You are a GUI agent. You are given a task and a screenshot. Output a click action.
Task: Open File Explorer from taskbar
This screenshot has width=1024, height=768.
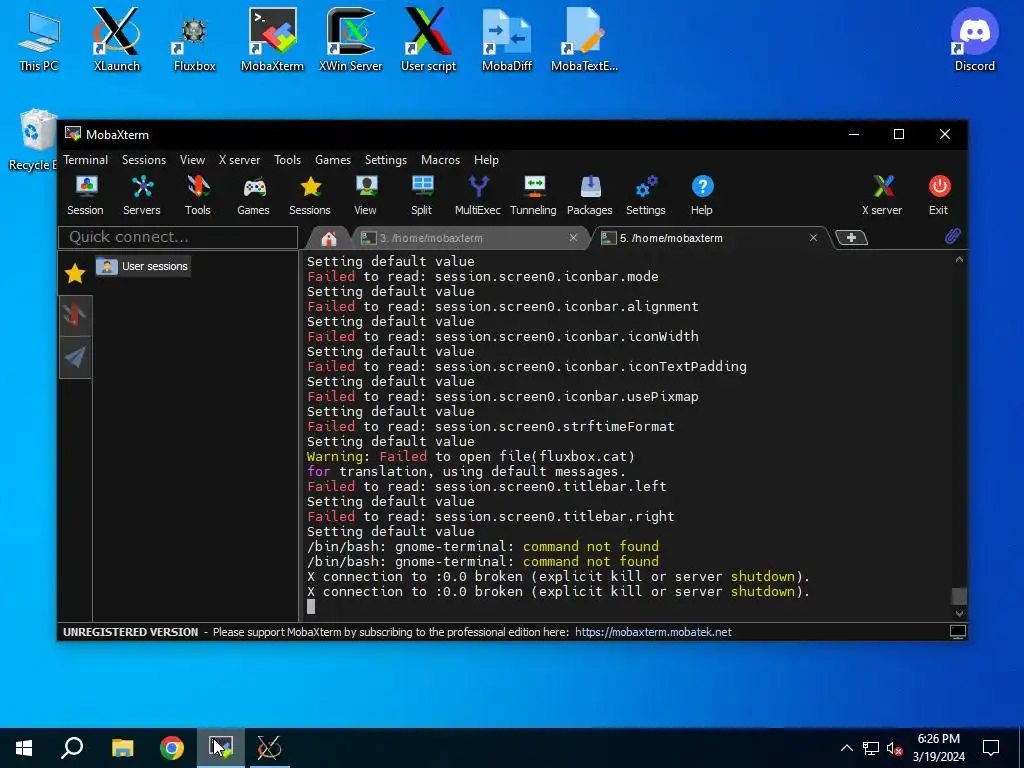[122, 748]
